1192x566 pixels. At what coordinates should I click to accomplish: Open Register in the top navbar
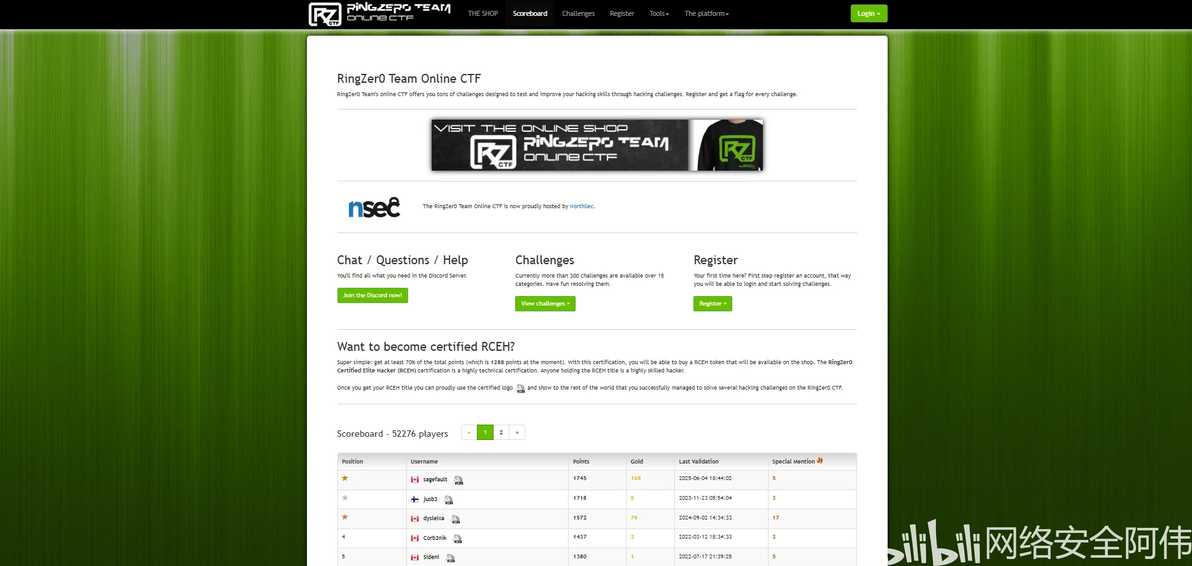[x=622, y=14]
